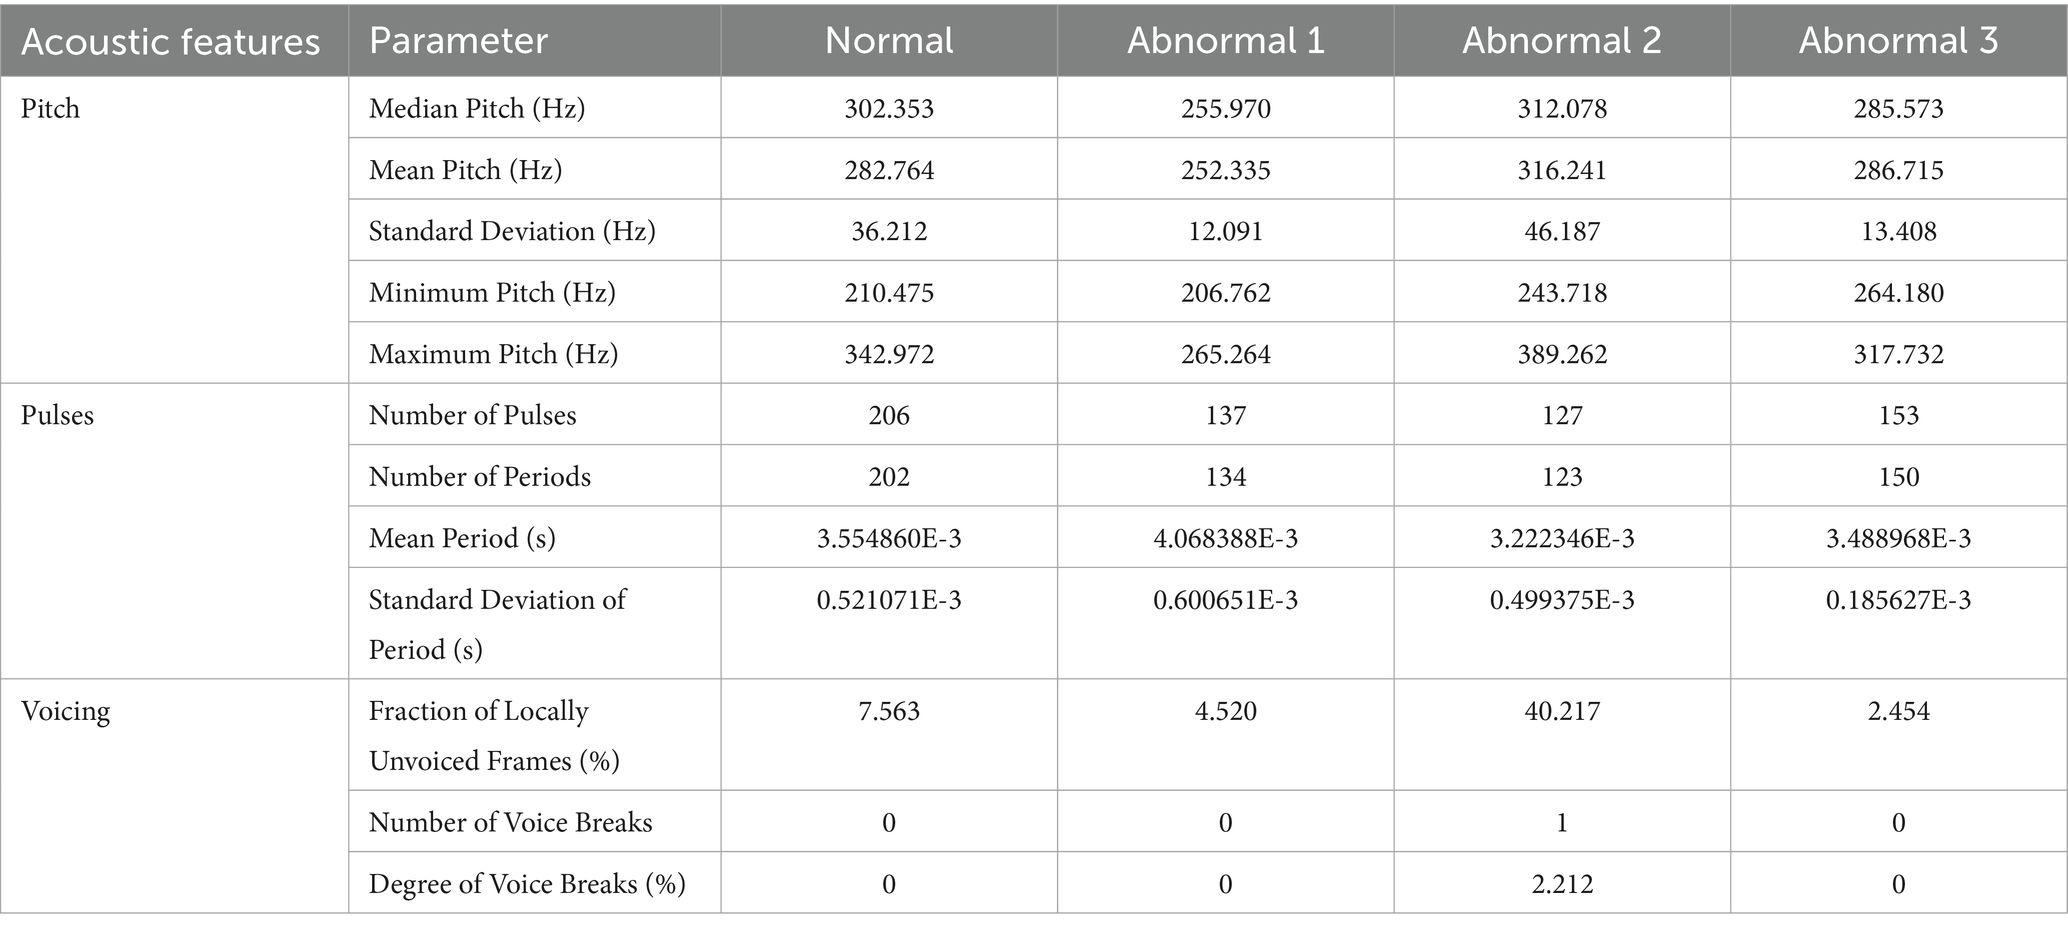Click the Voicing category cell
2068x931 pixels.
65,712
